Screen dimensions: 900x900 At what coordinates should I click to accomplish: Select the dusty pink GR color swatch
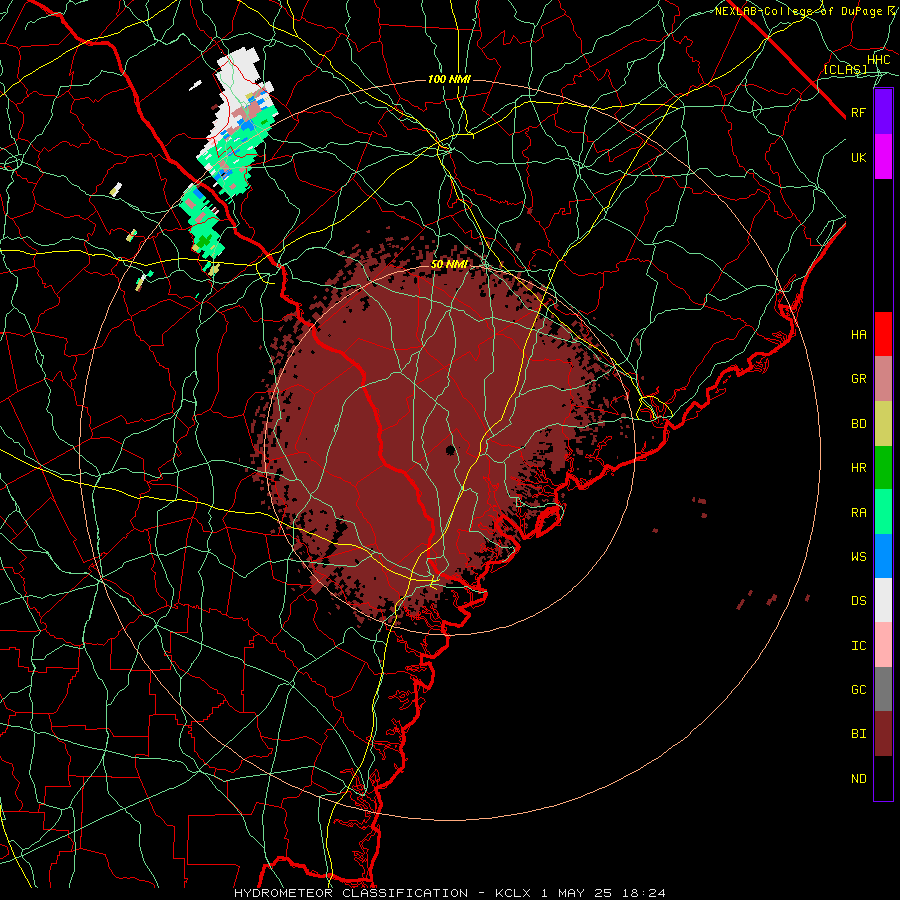pyautogui.click(x=883, y=379)
